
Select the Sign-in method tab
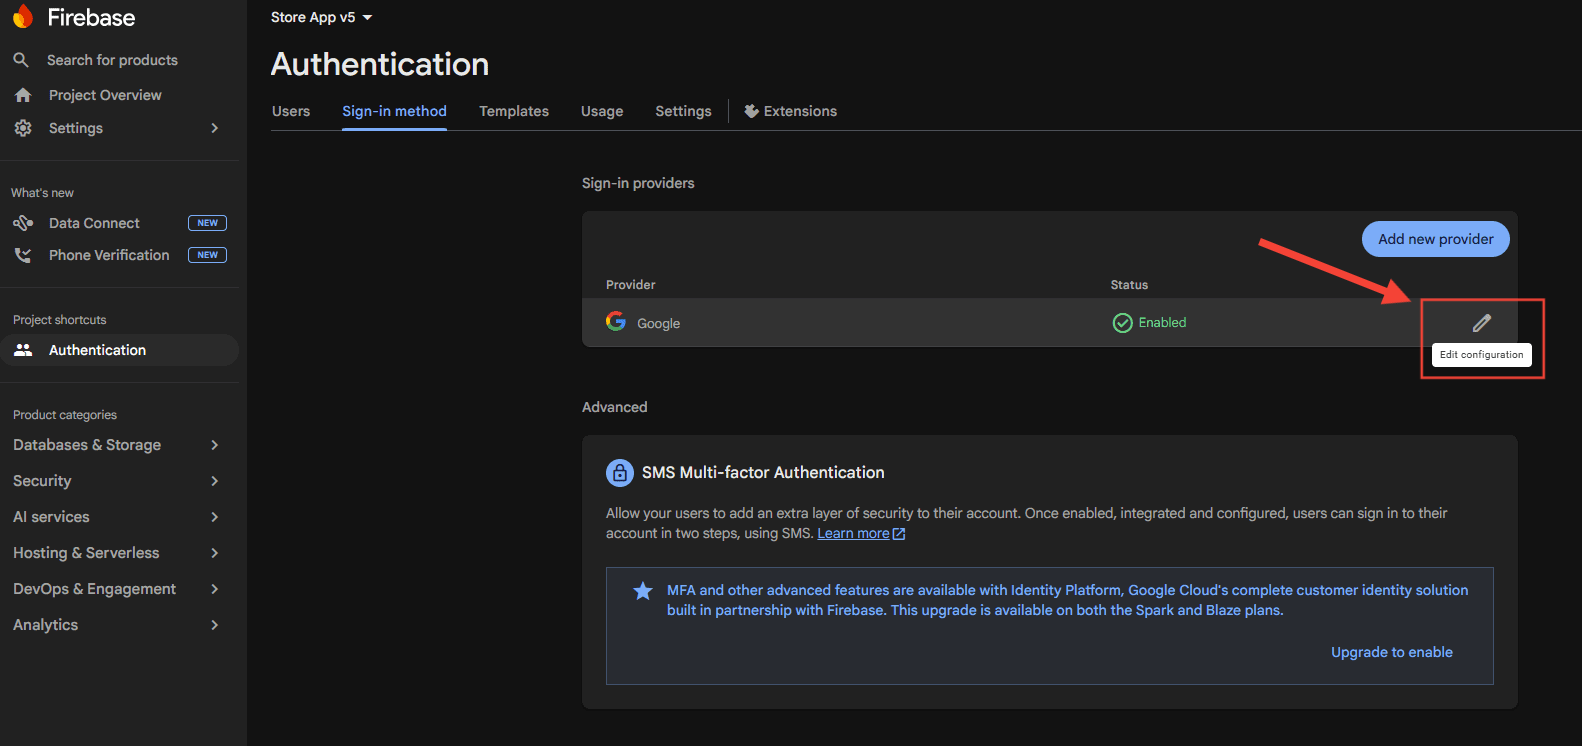tap(394, 111)
